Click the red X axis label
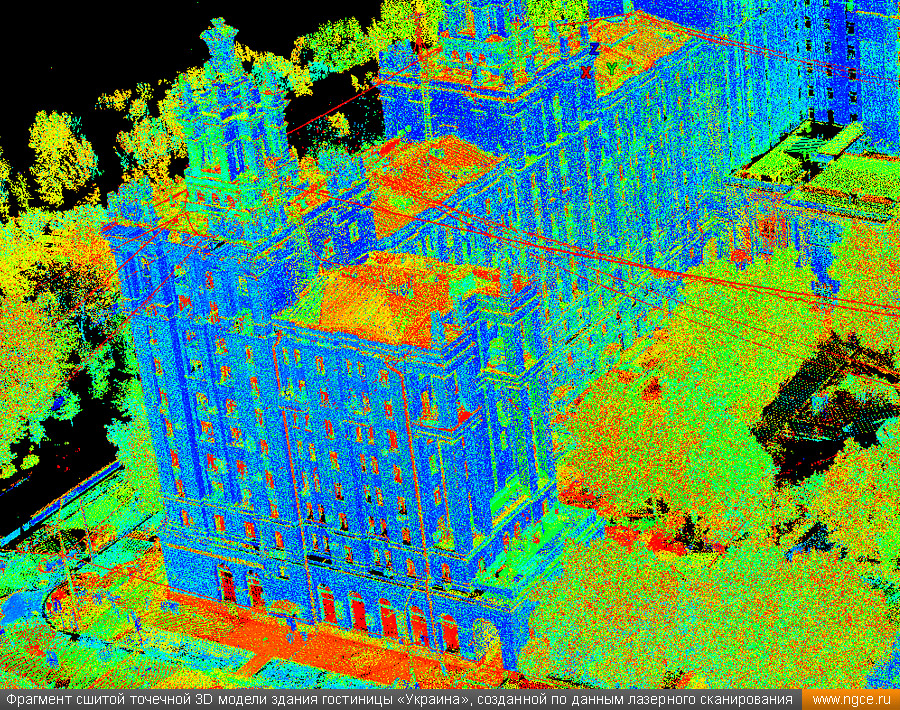 [x=585, y=72]
